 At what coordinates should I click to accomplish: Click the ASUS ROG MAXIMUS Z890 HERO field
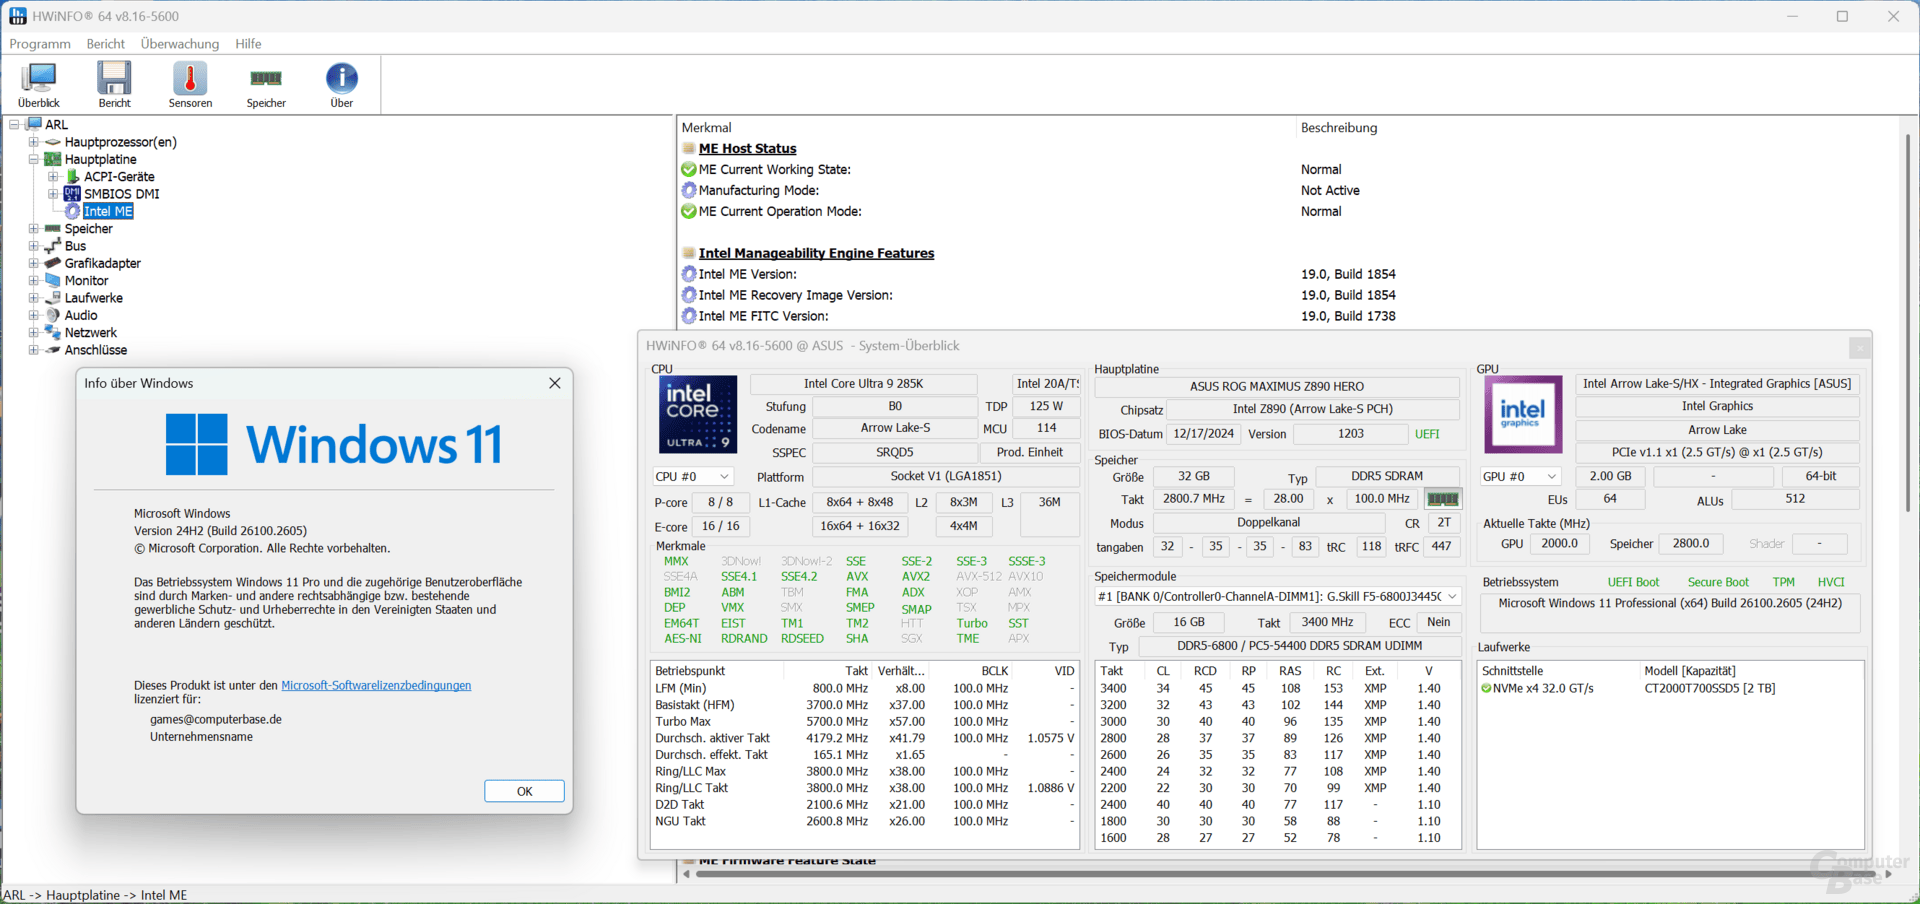(x=1276, y=386)
